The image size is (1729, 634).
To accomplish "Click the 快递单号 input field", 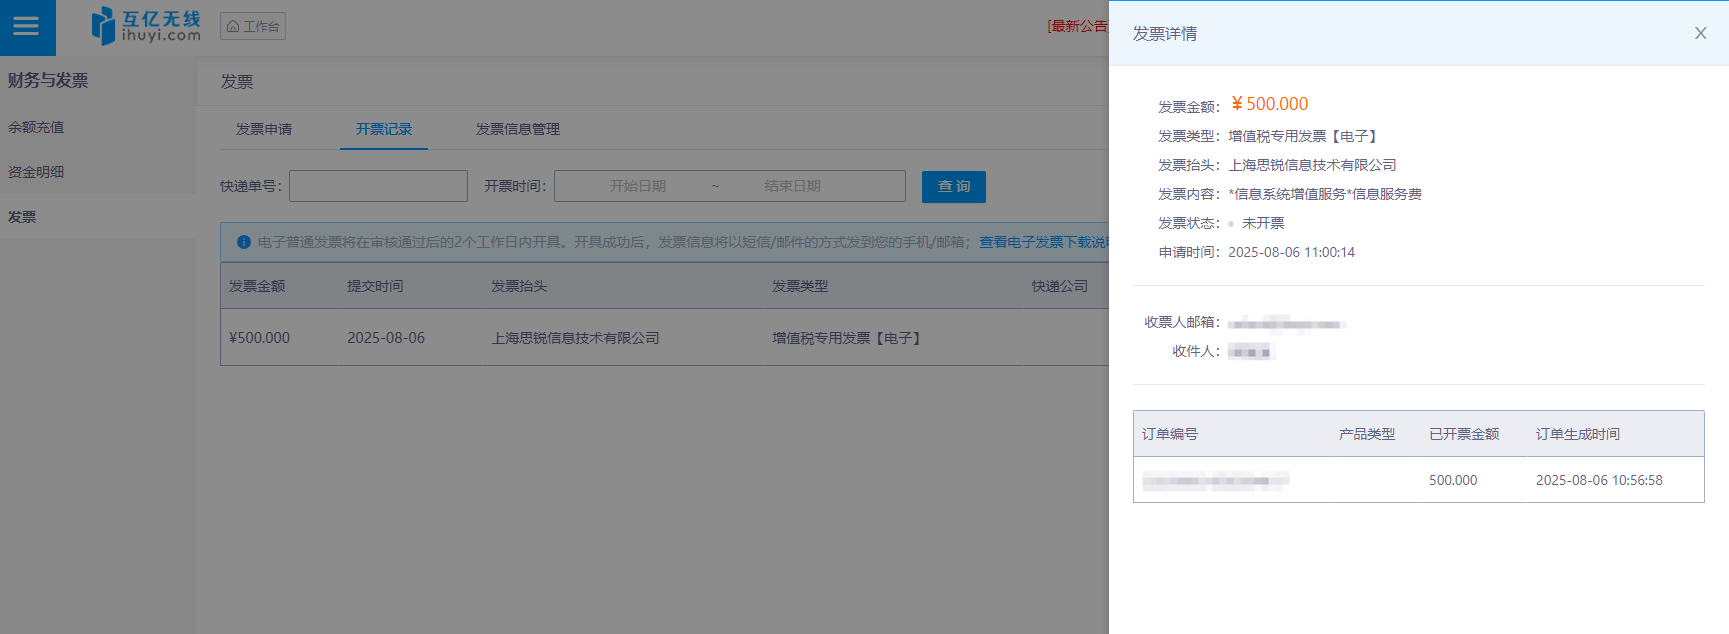I will pos(378,186).
